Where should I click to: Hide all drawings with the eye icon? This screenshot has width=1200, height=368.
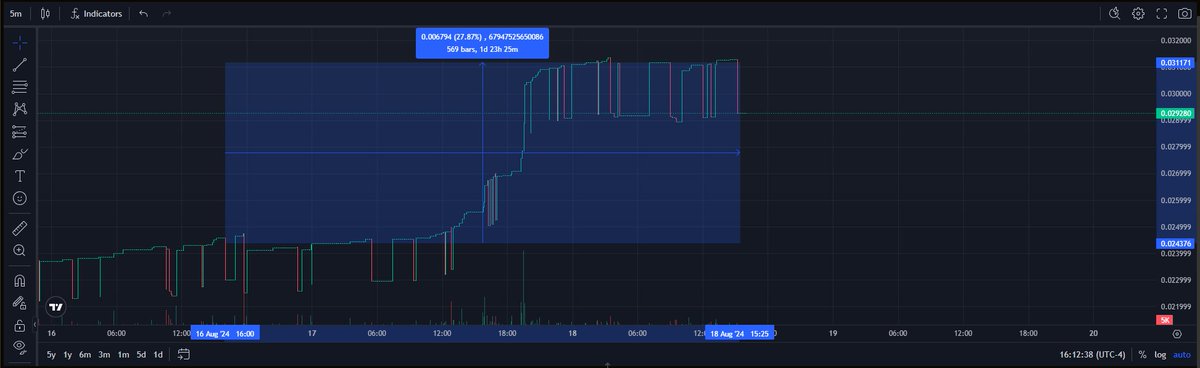click(19, 346)
